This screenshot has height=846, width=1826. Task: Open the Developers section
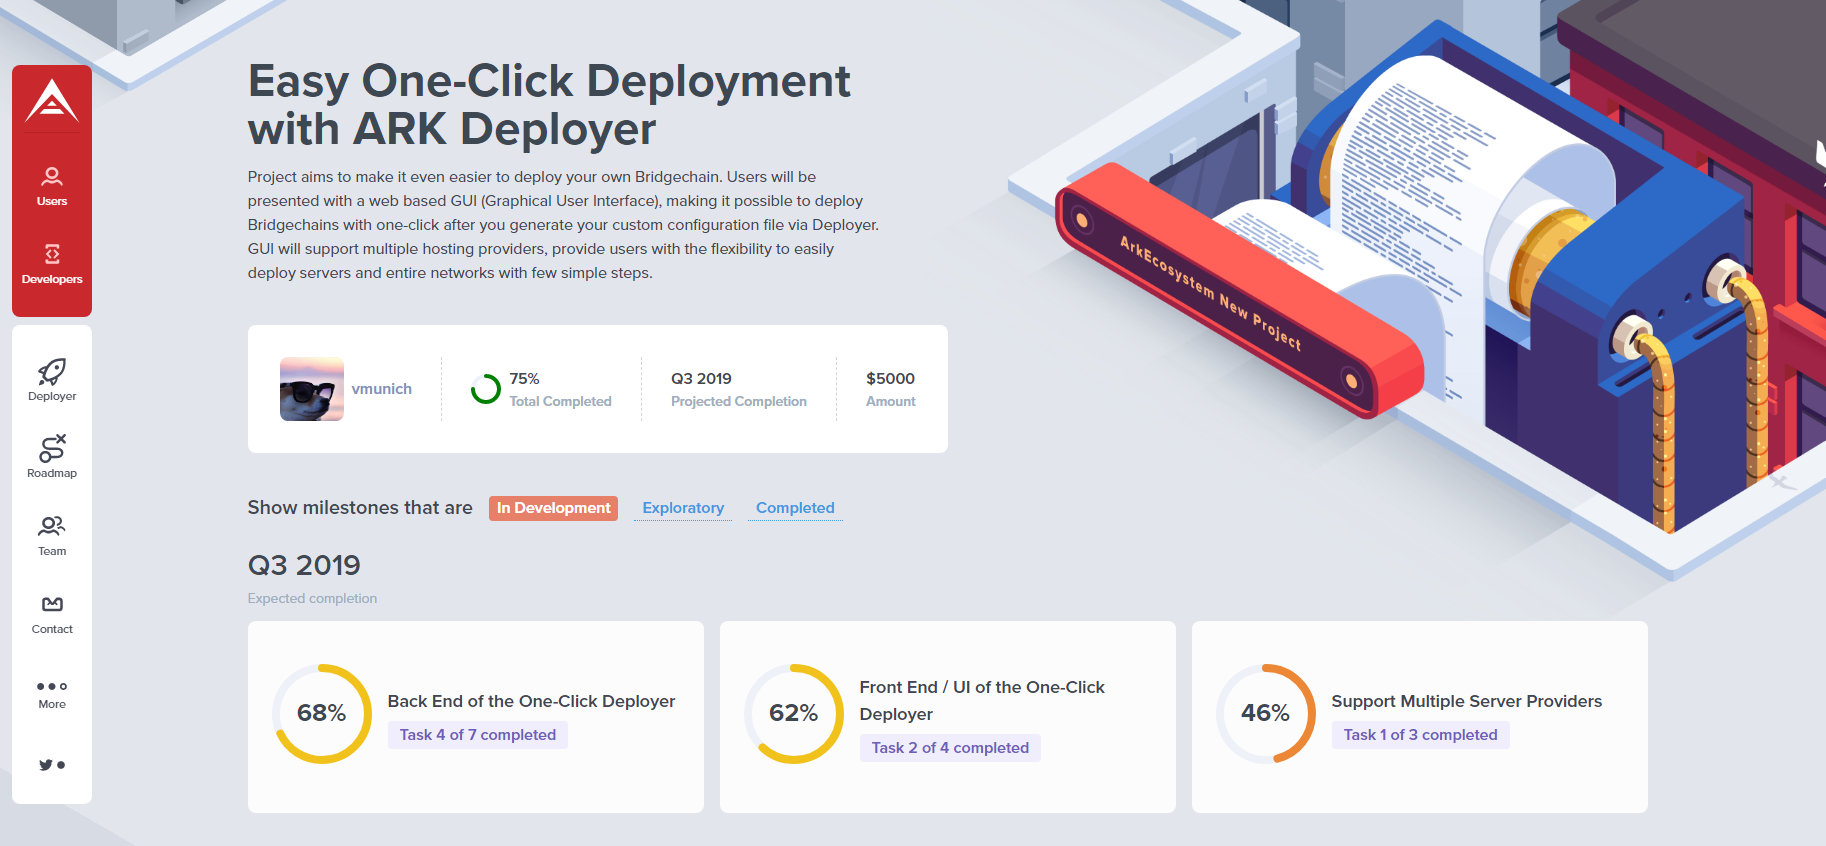(x=52, y=264)
